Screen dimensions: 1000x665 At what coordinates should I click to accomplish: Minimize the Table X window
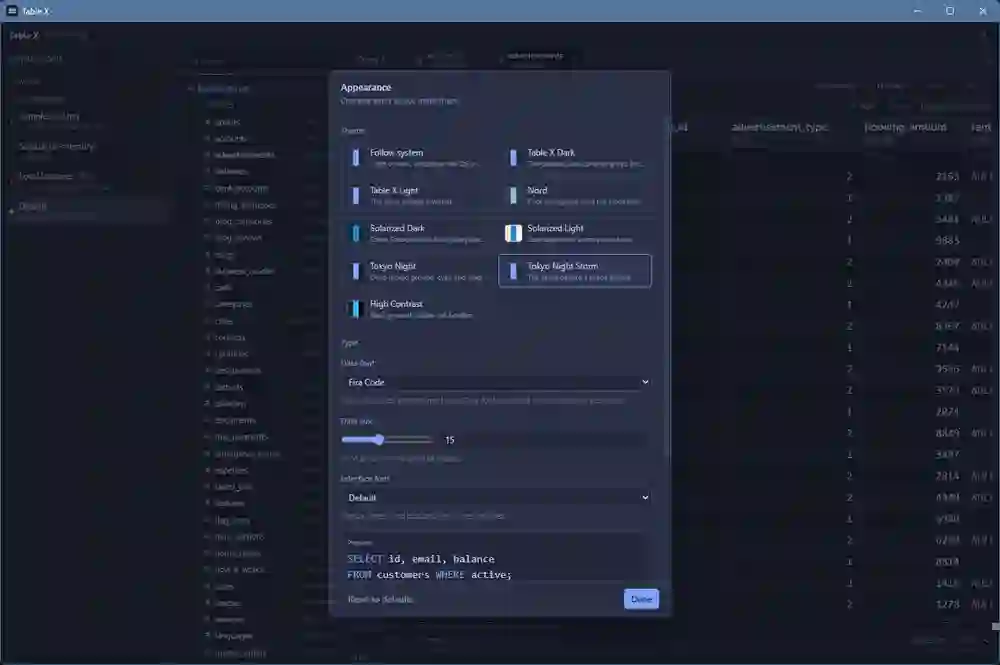tap(917, 11)
